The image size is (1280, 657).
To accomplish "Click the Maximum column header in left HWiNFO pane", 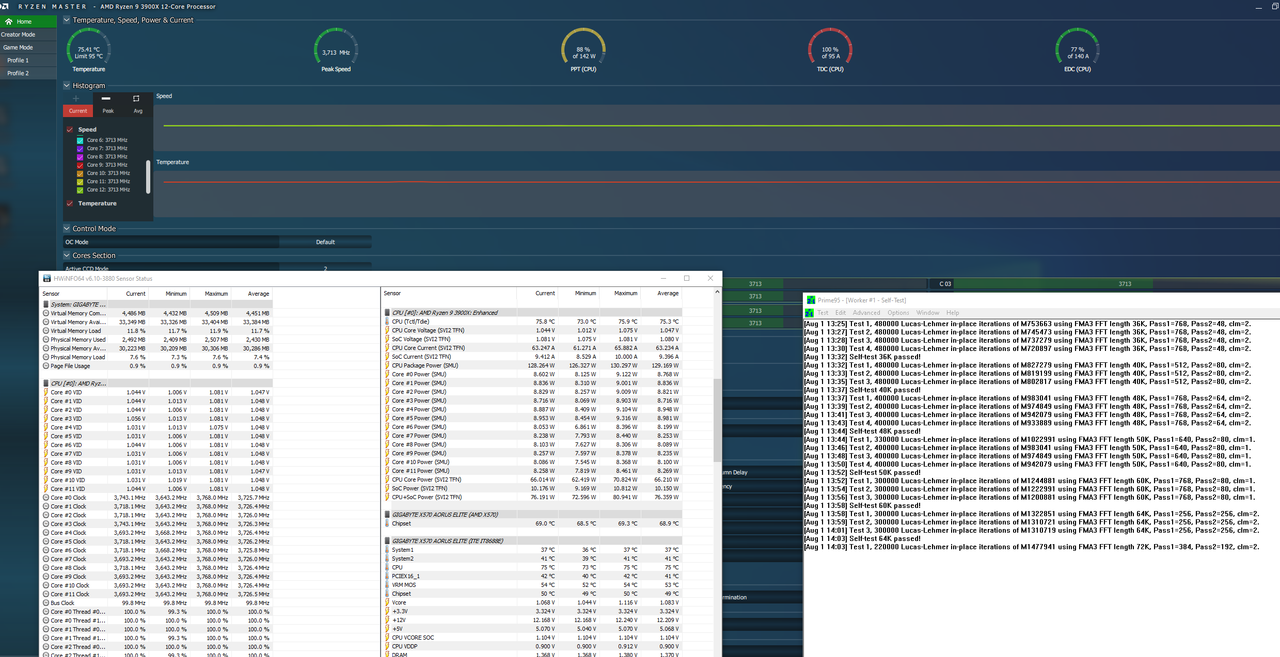I will 211,294.
